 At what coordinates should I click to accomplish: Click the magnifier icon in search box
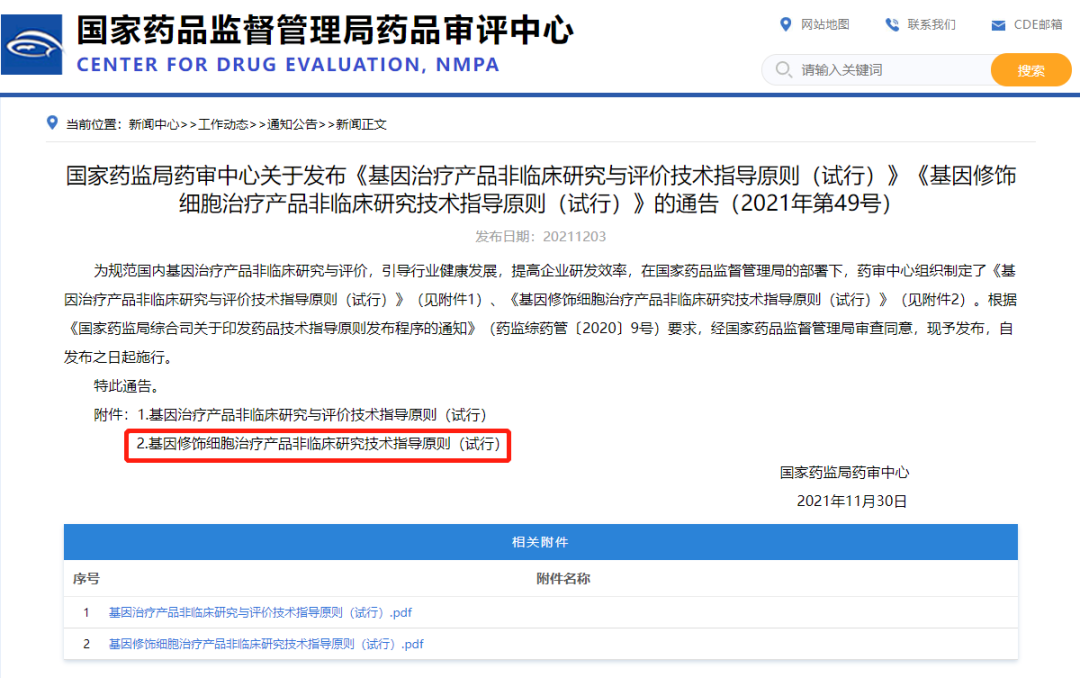783,70
